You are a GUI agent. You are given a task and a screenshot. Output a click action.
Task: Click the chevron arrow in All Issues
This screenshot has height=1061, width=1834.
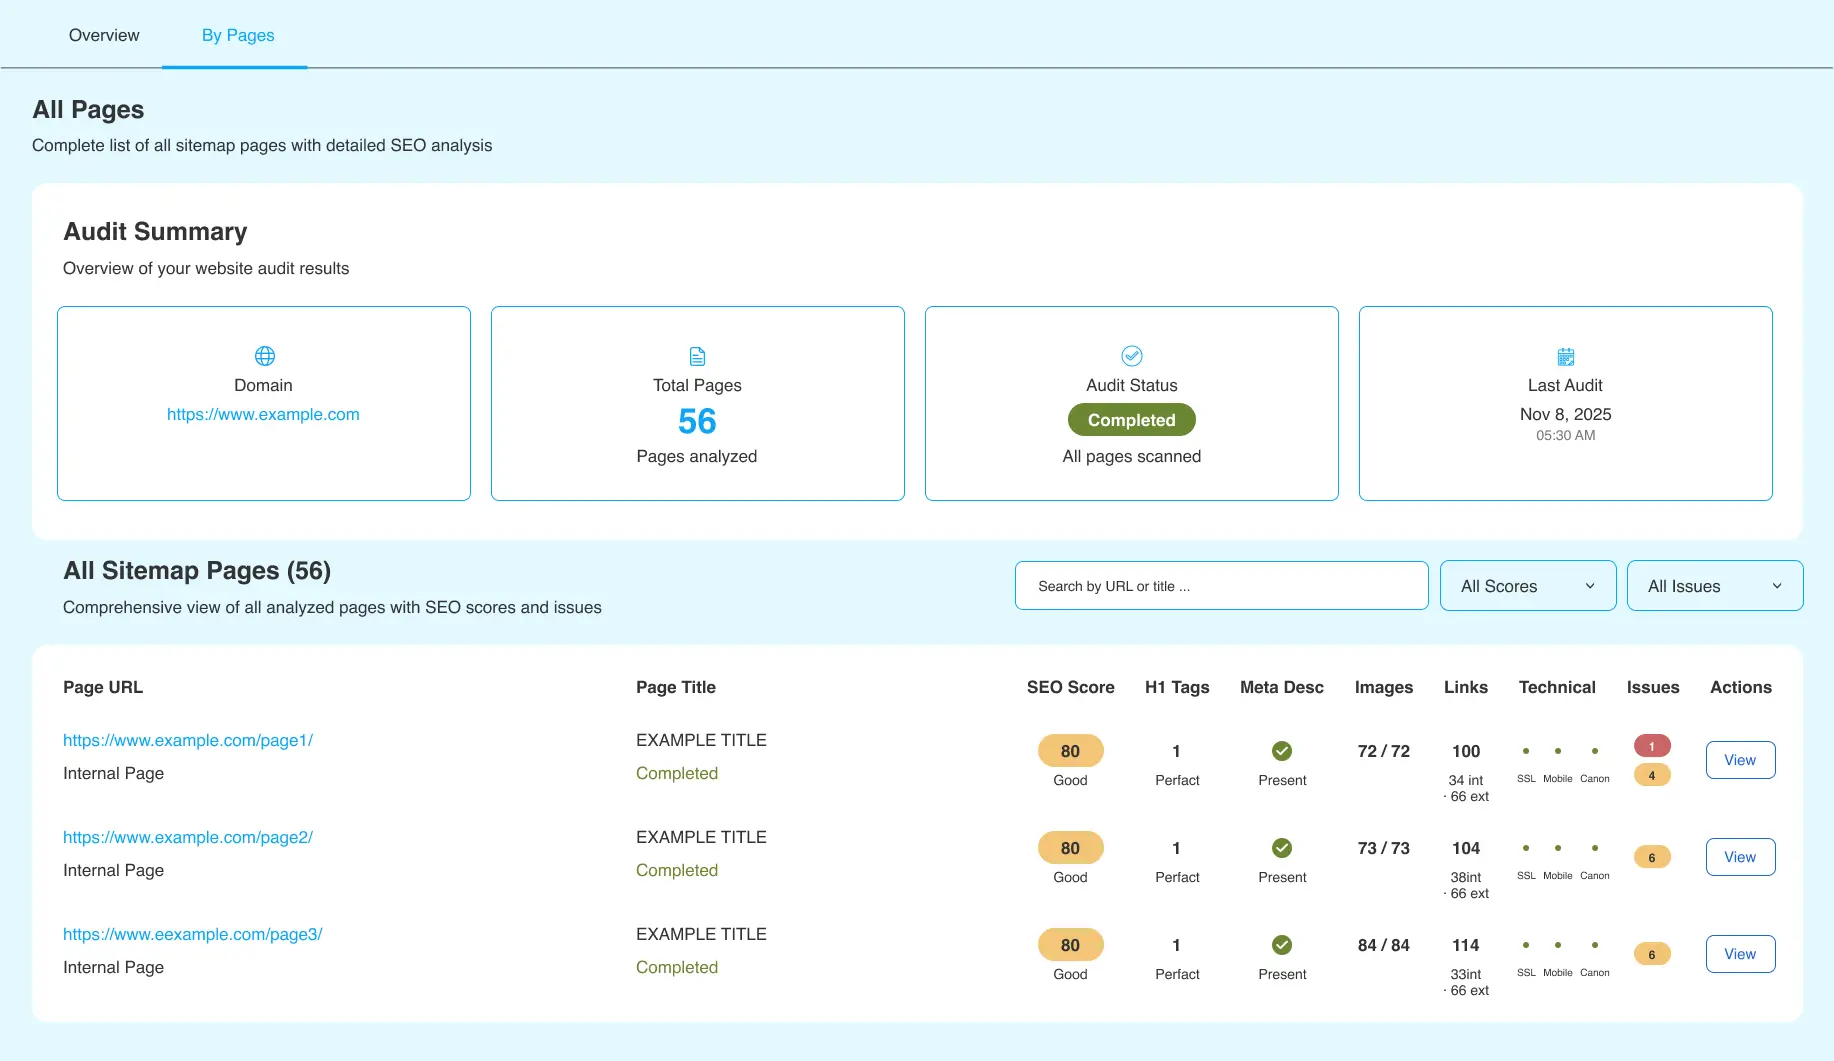(1776, 586)
